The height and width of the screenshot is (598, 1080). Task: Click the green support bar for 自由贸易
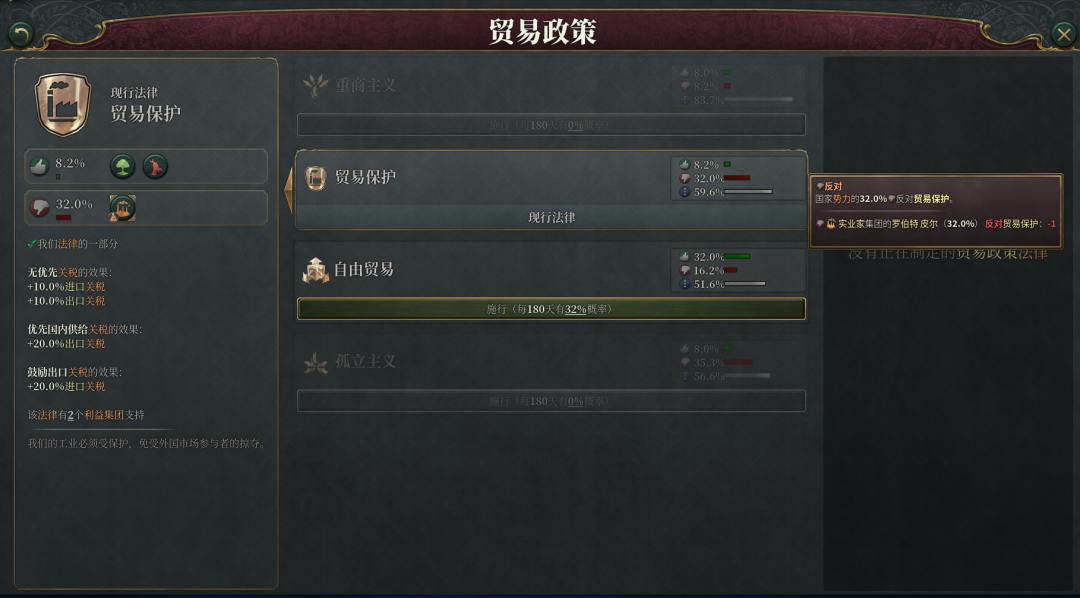point(737,256)
